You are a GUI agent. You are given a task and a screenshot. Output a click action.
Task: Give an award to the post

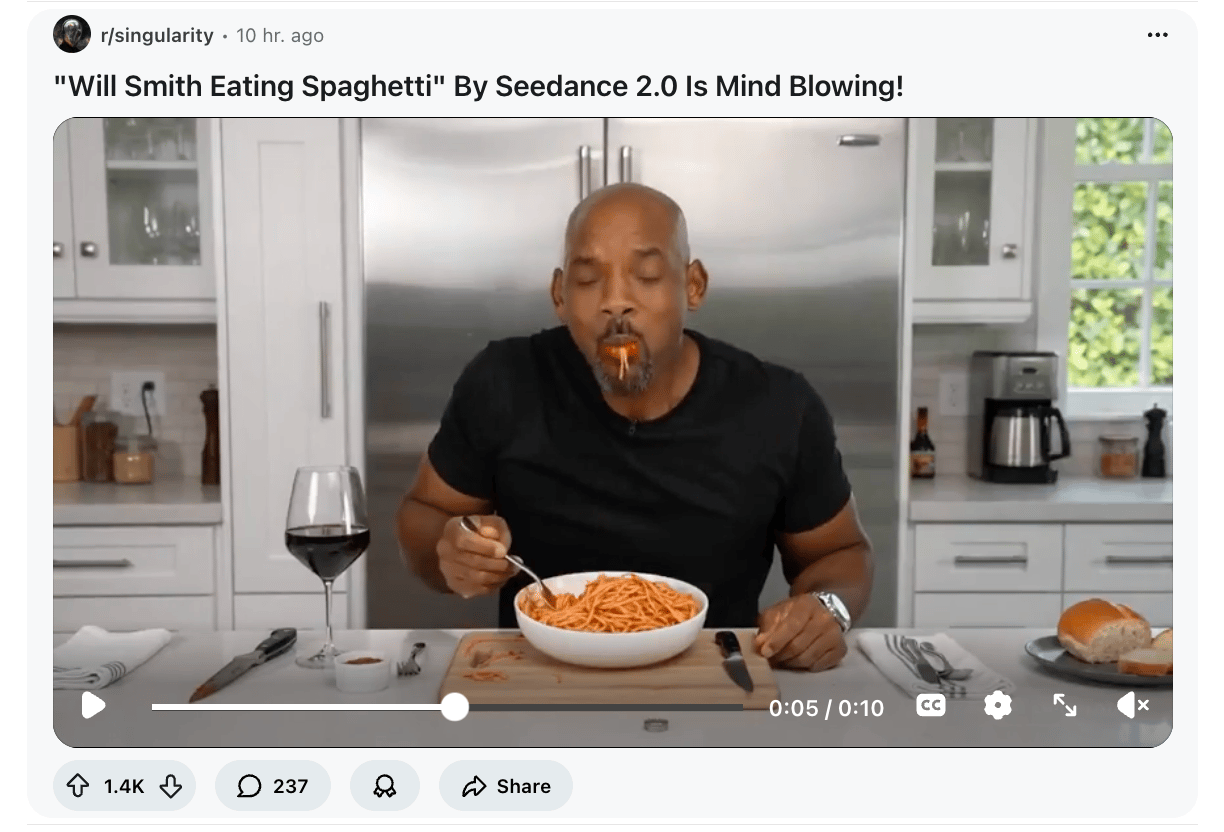(x=384, y=786)
